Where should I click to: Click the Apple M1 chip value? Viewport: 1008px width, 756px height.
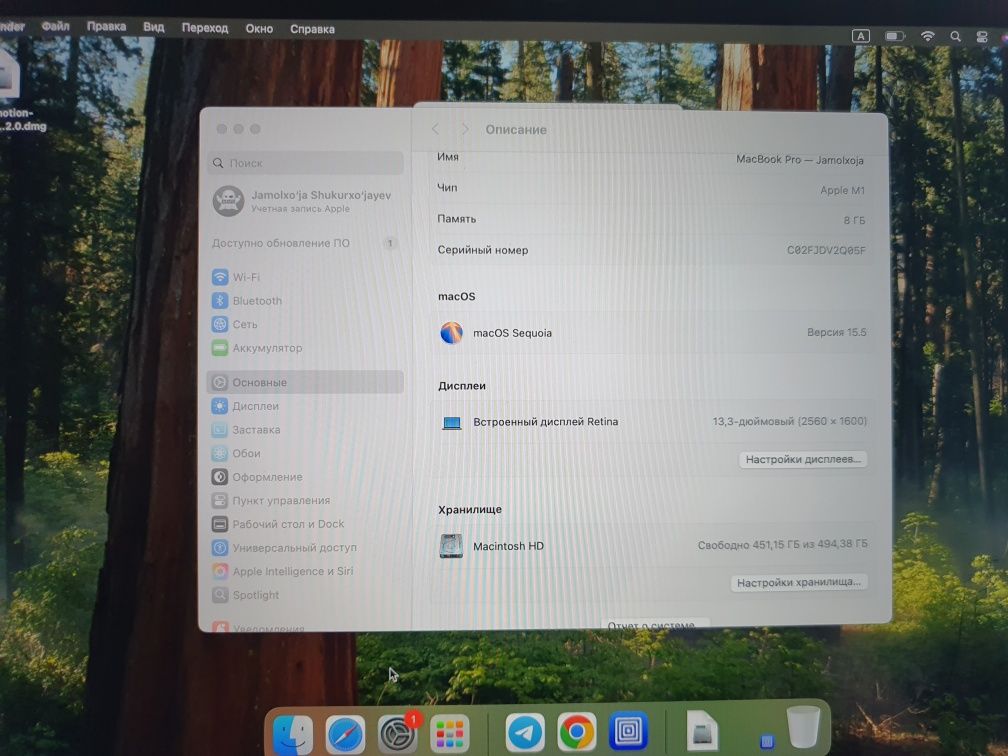[x=842, y=190]
